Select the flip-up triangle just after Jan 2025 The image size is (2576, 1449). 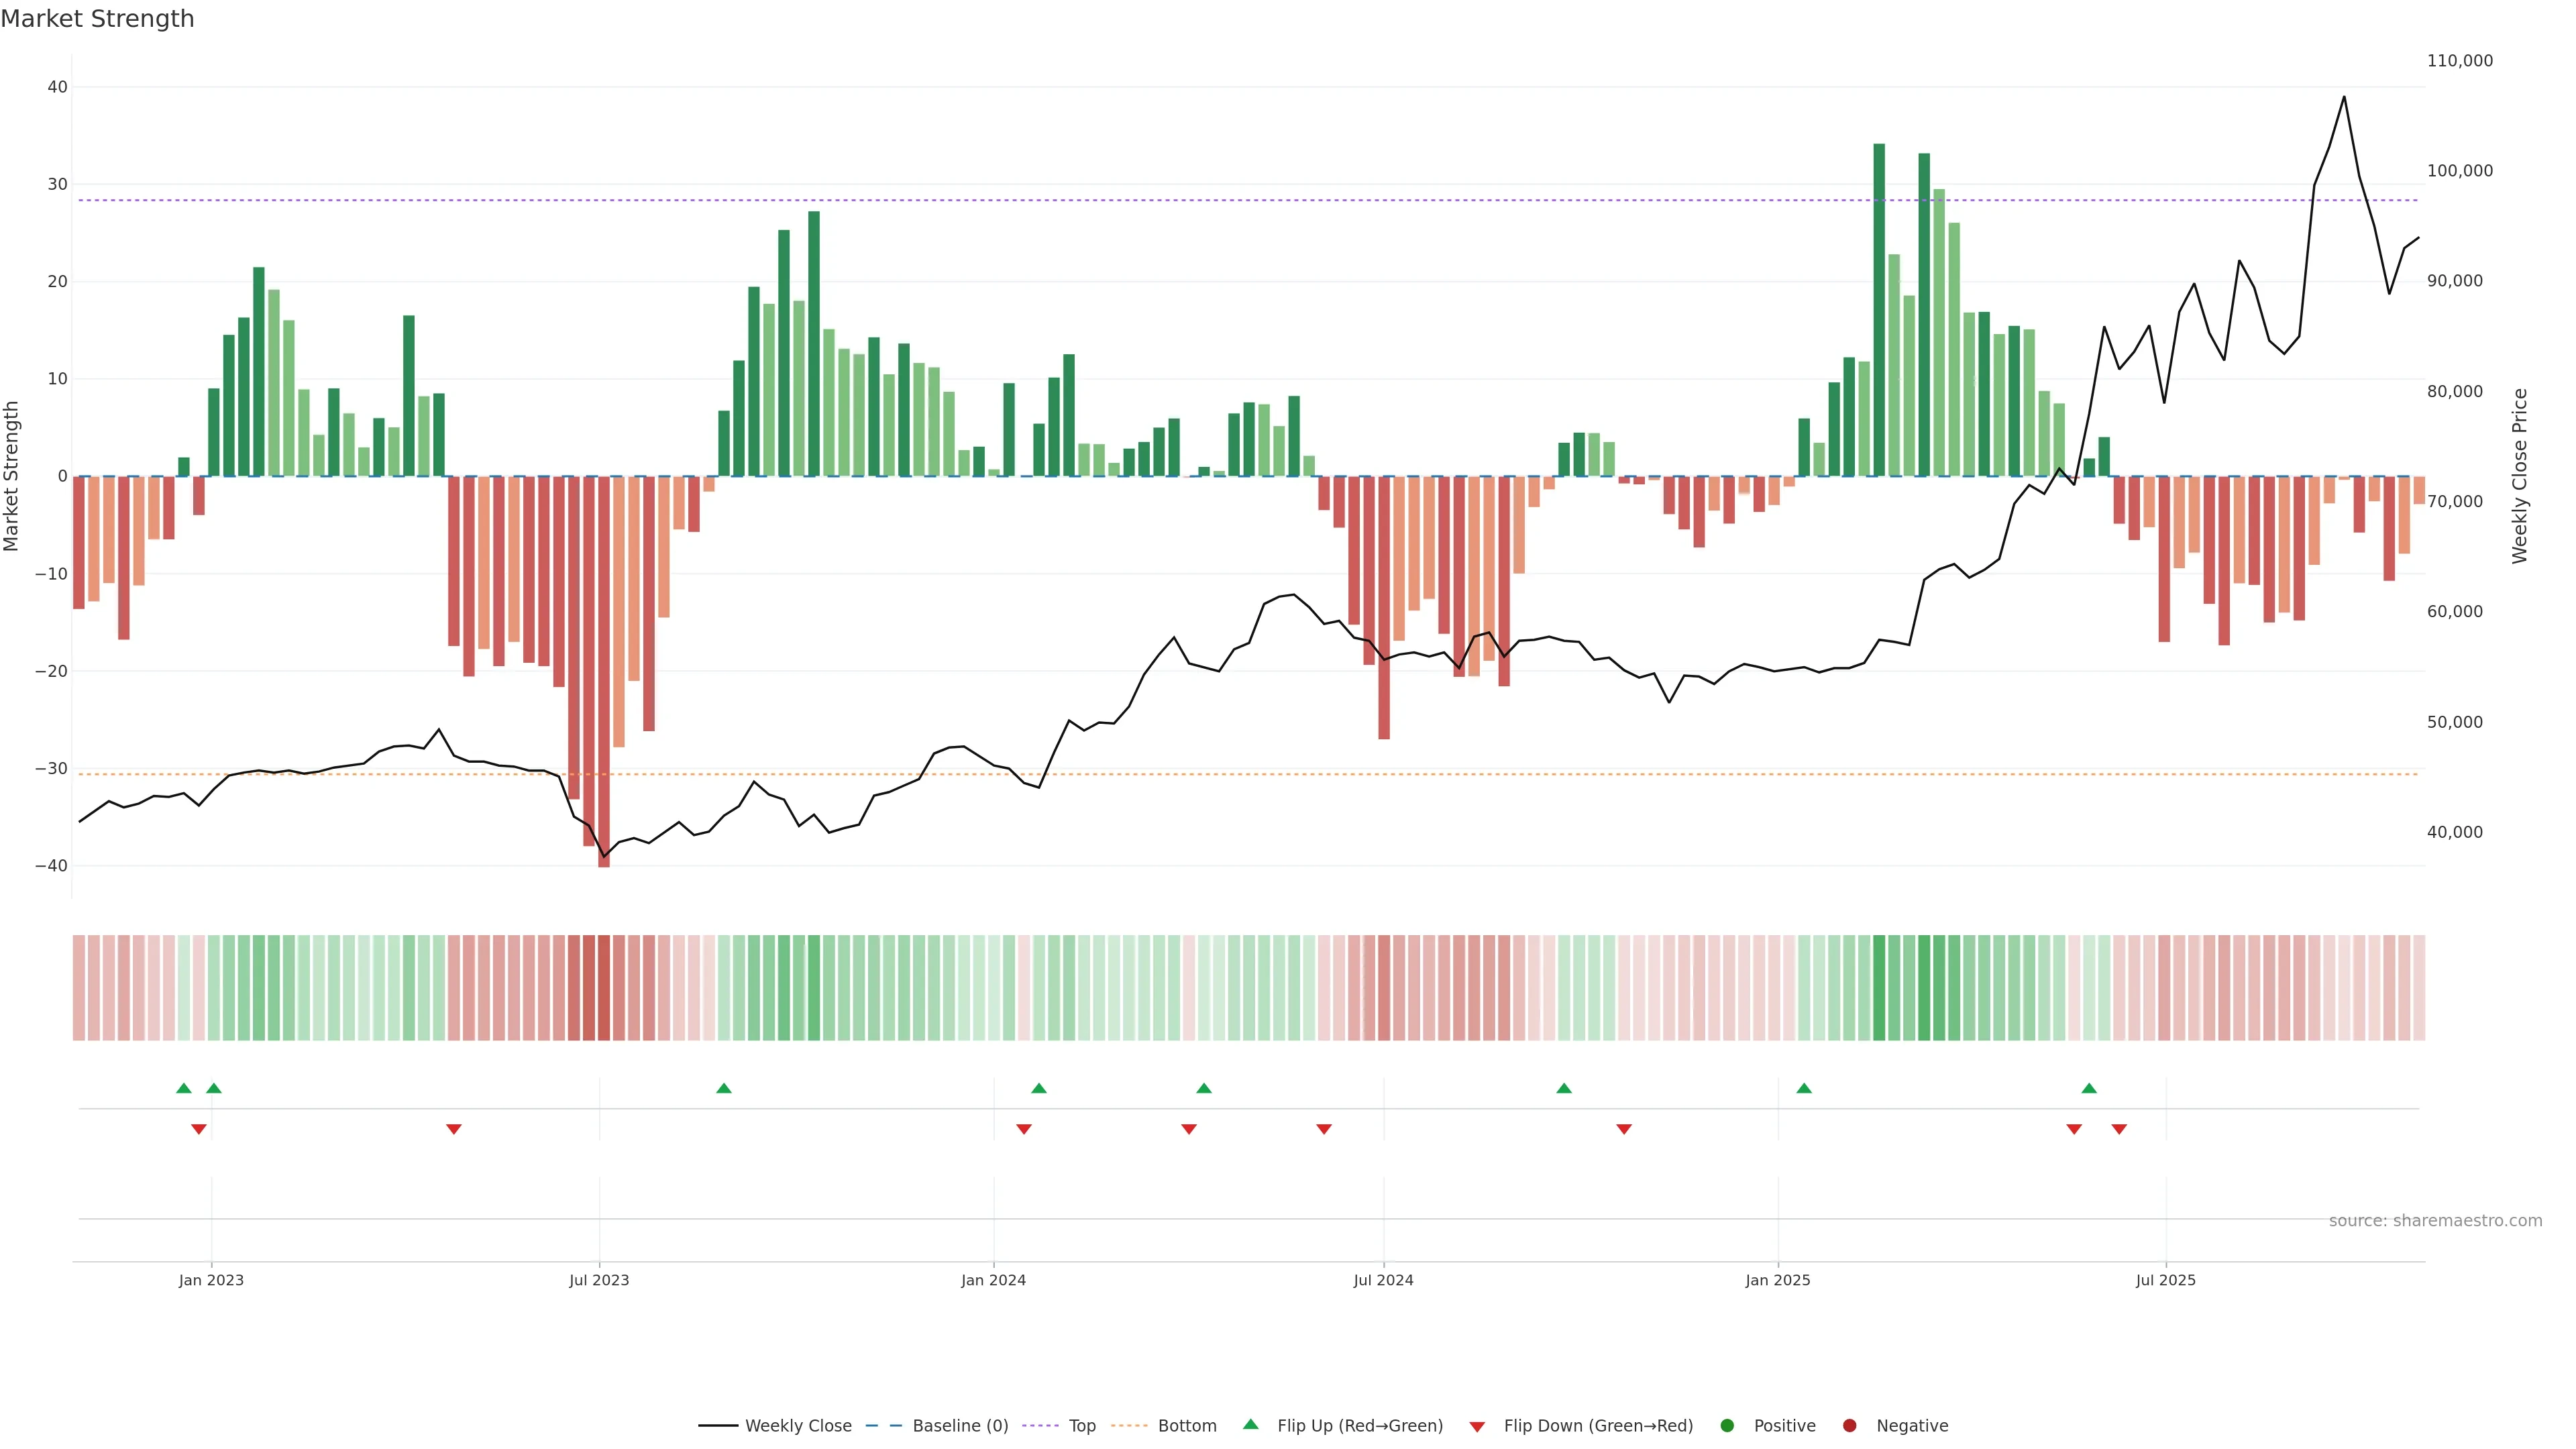pos(1804,1088)
